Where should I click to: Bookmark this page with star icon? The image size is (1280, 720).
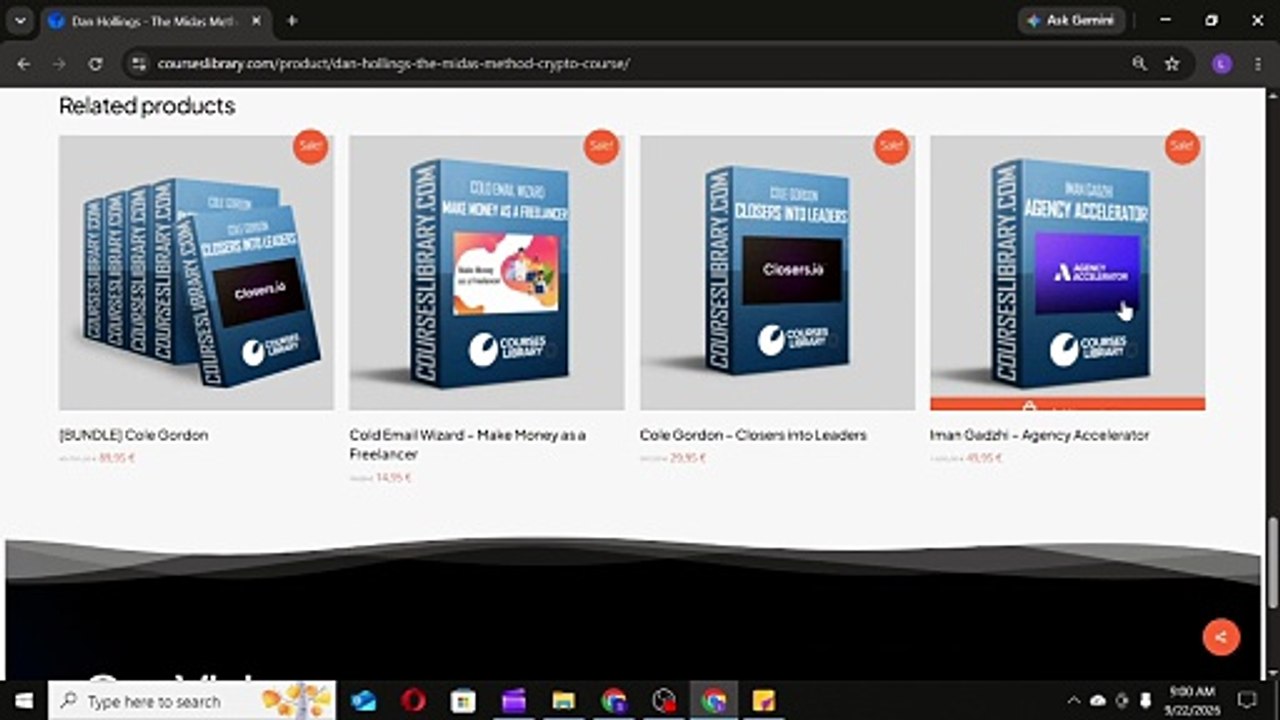tap(1172, 63)
